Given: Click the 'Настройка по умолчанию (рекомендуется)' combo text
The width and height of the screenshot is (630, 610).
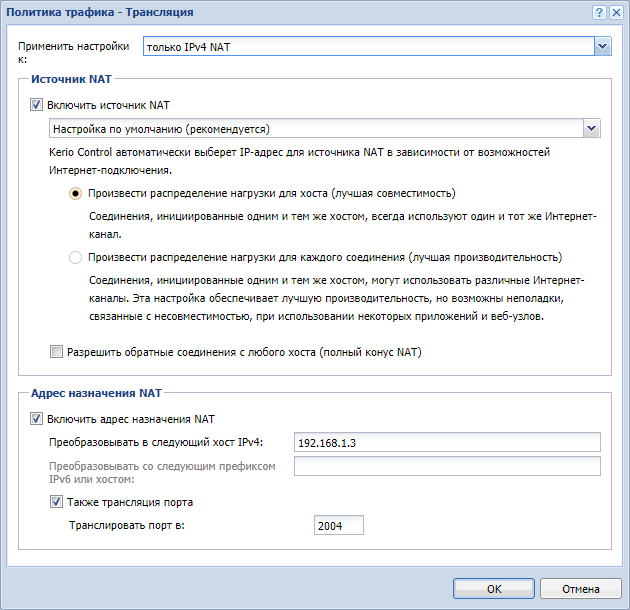Looking at the screenshot, I should [316, 129].
